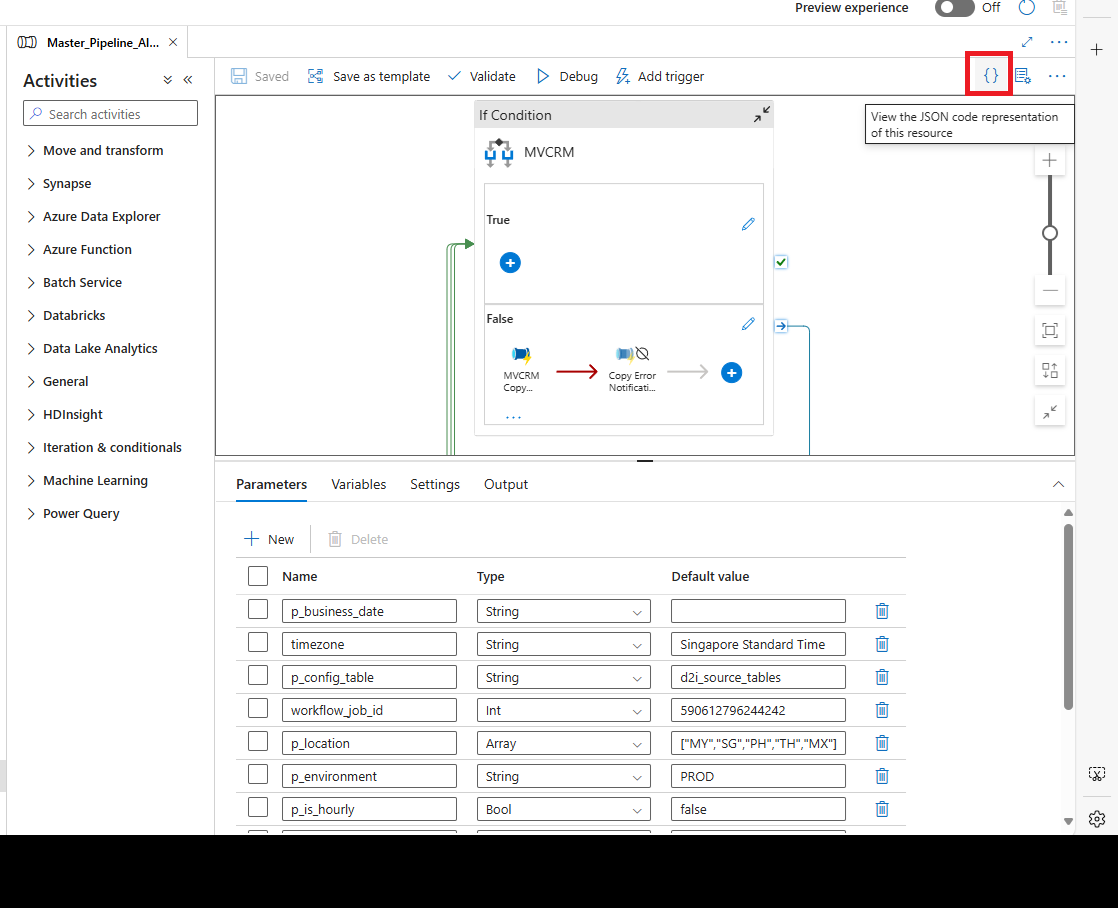Expand the pipeline editor to full screen
Screen dimensions: 1118x908
tap(1027, 42)
